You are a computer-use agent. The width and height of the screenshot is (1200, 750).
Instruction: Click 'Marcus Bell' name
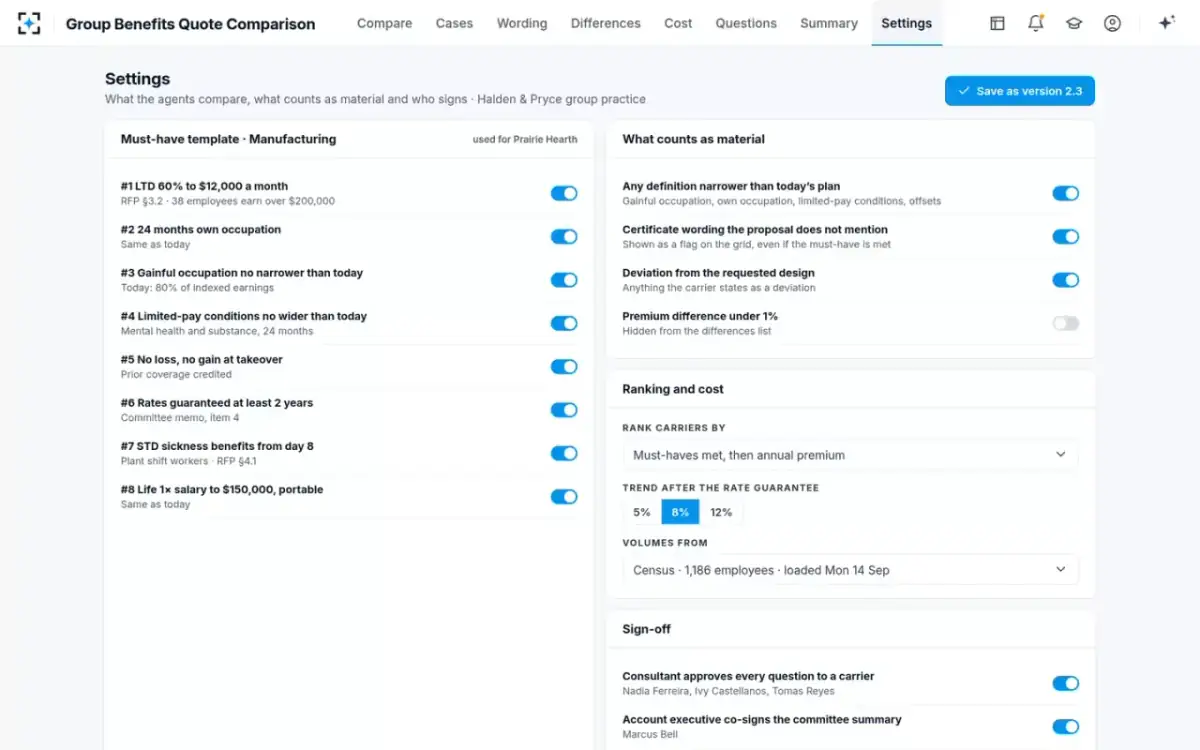tap(650, 734)
